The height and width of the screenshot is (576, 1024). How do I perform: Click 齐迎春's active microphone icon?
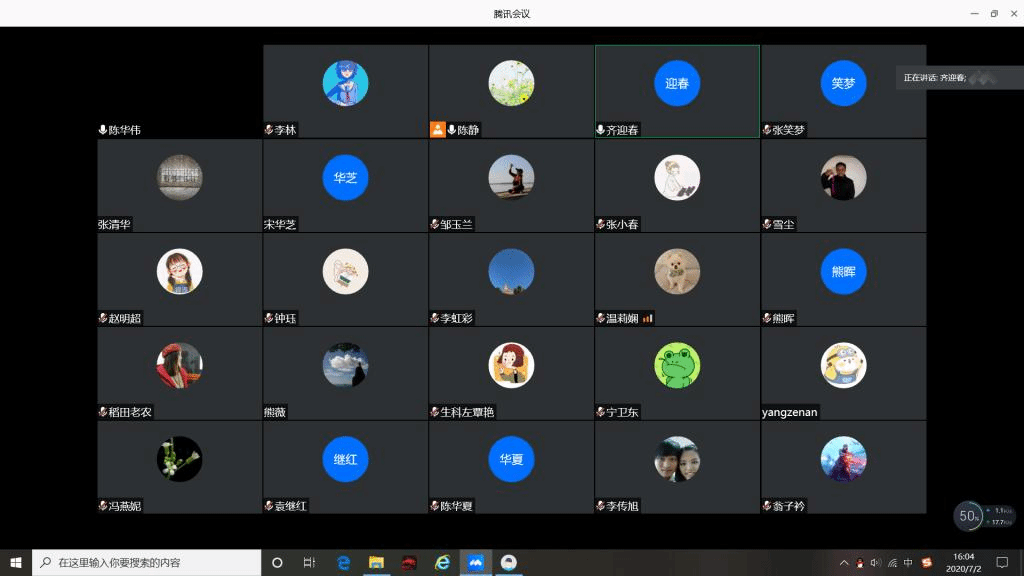[601, 130]
